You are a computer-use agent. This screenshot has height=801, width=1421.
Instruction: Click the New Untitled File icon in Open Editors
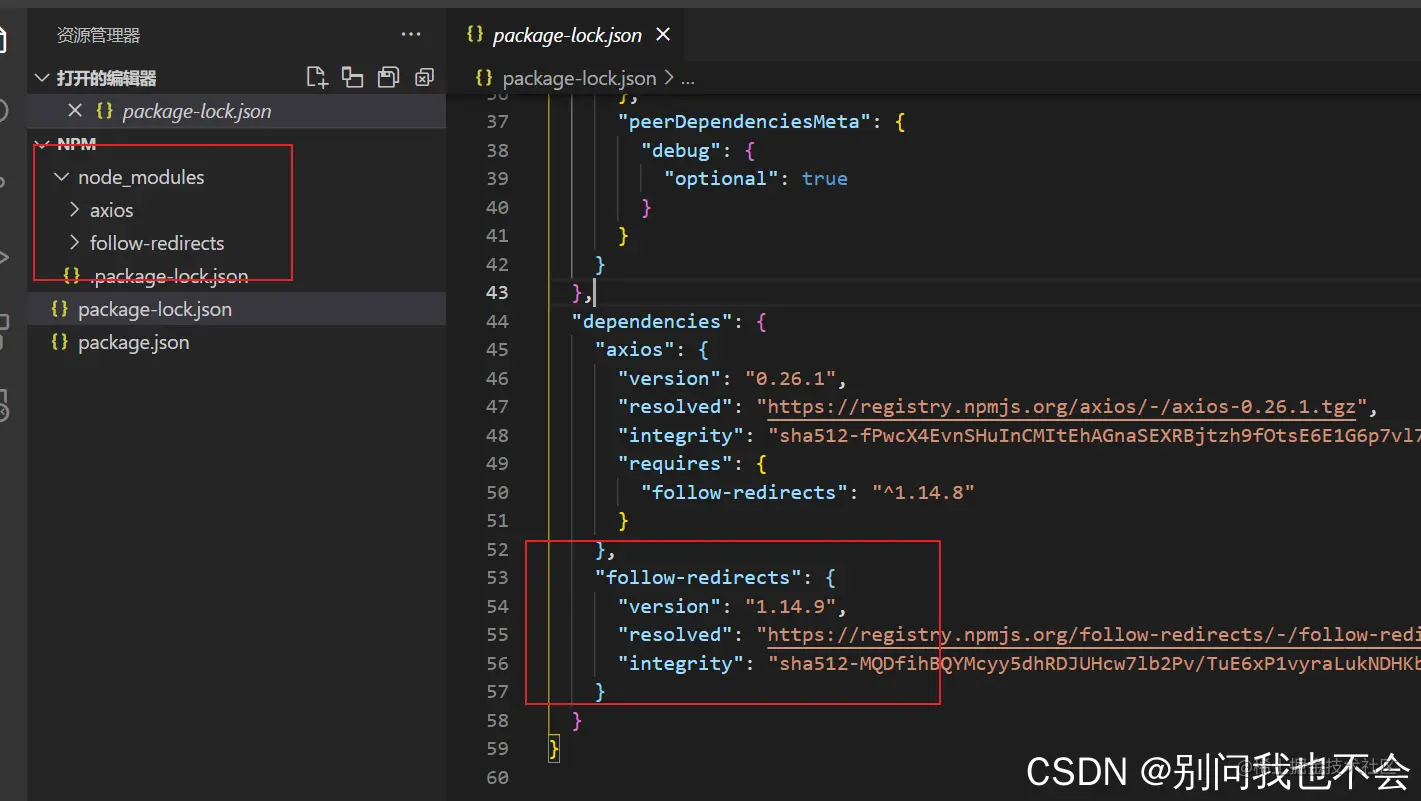click(317, 77)
